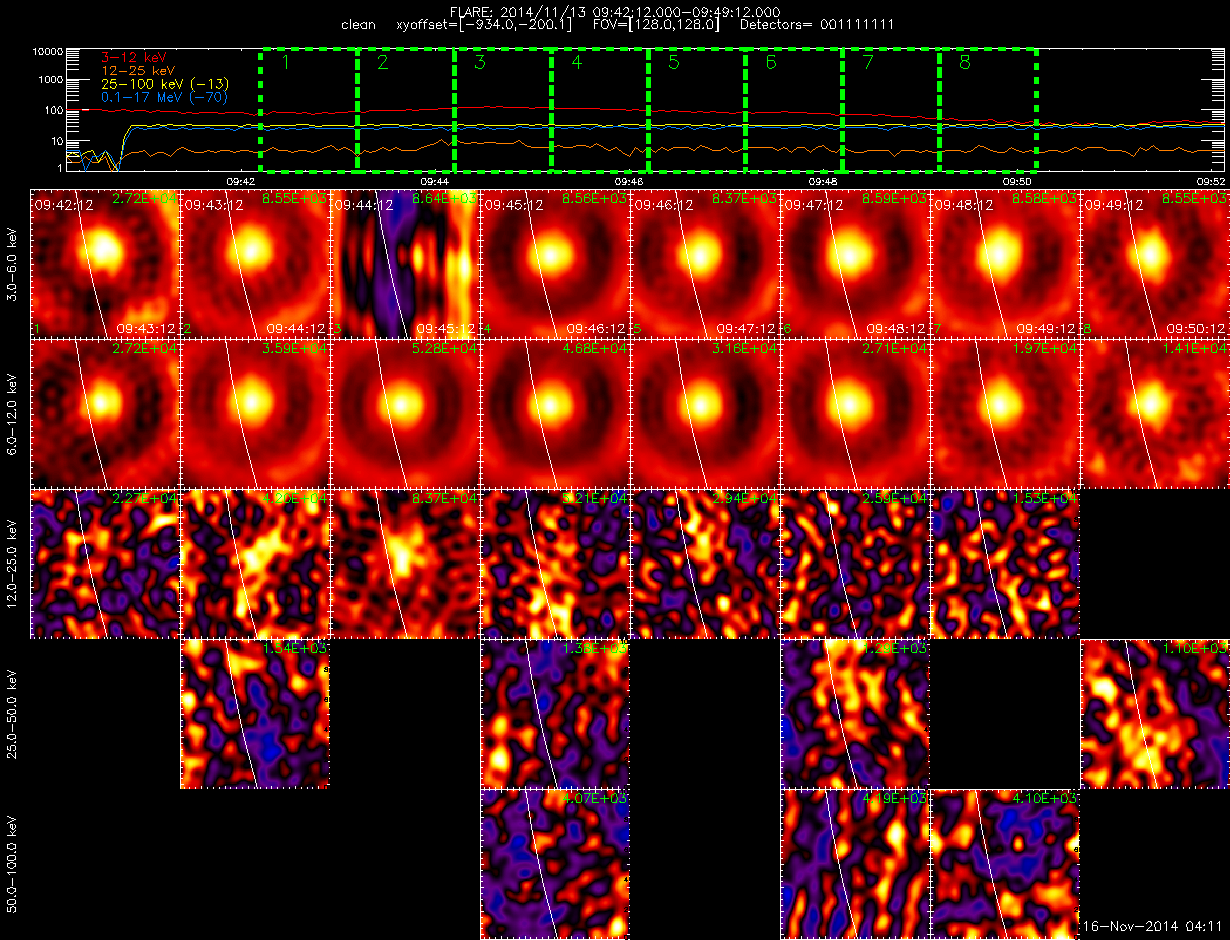Click the peak value 8.59E+03
1230x940 pixels.
coord(896,199)
